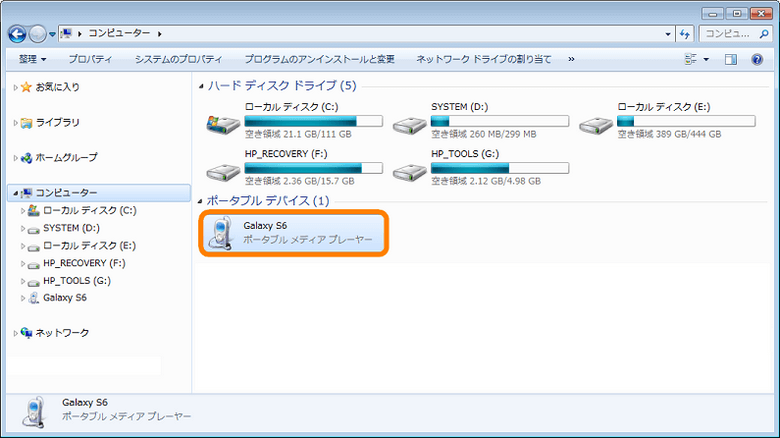Click the HP_RECOVERY (F:) drive icon
Image resolution: width=780 pixels, height=438 pixels.
pos(223,172)
